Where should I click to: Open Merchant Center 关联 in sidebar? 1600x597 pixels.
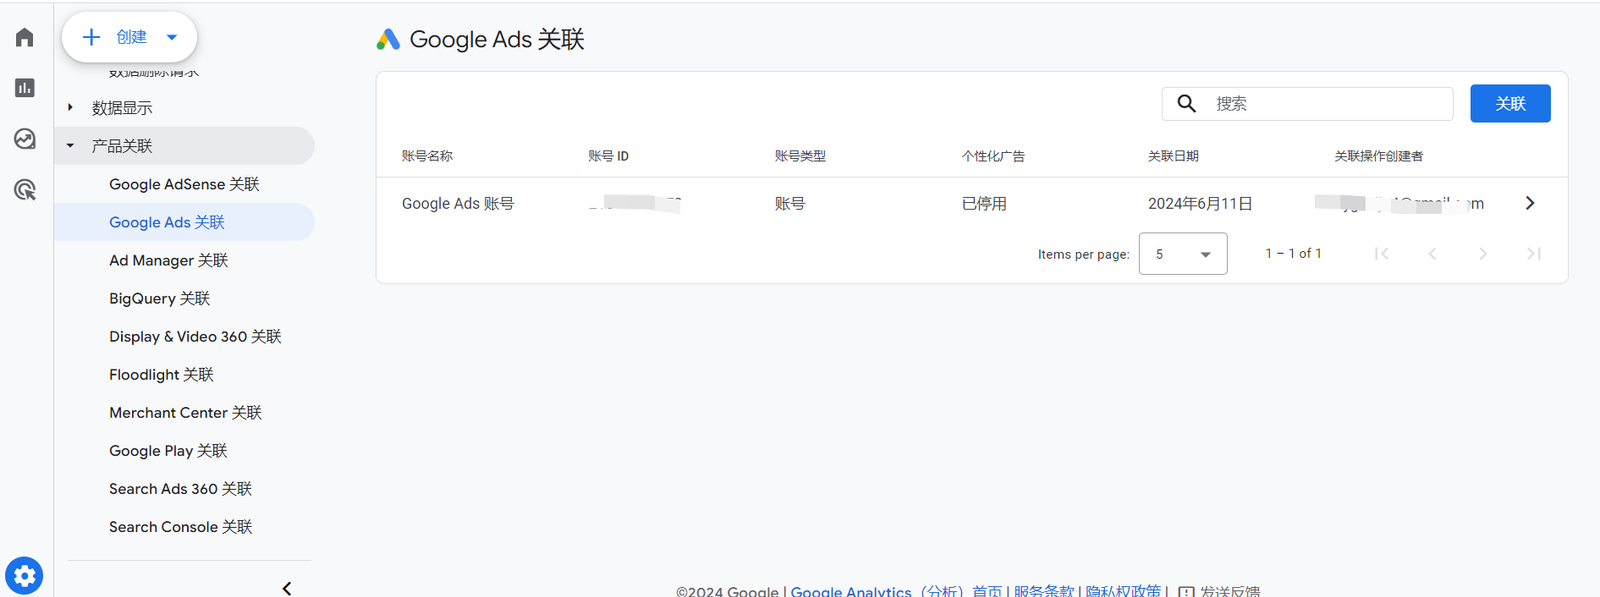185,412
